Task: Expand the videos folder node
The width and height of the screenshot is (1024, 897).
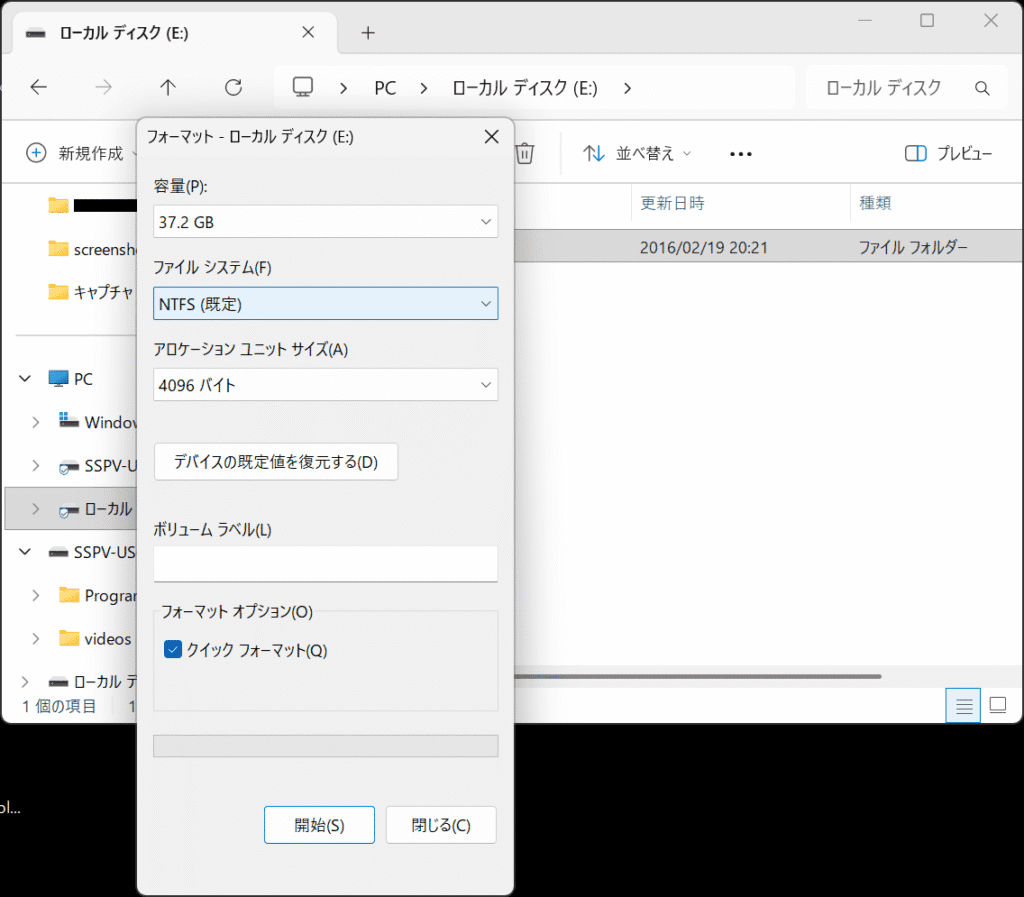Action: point(36,638)
